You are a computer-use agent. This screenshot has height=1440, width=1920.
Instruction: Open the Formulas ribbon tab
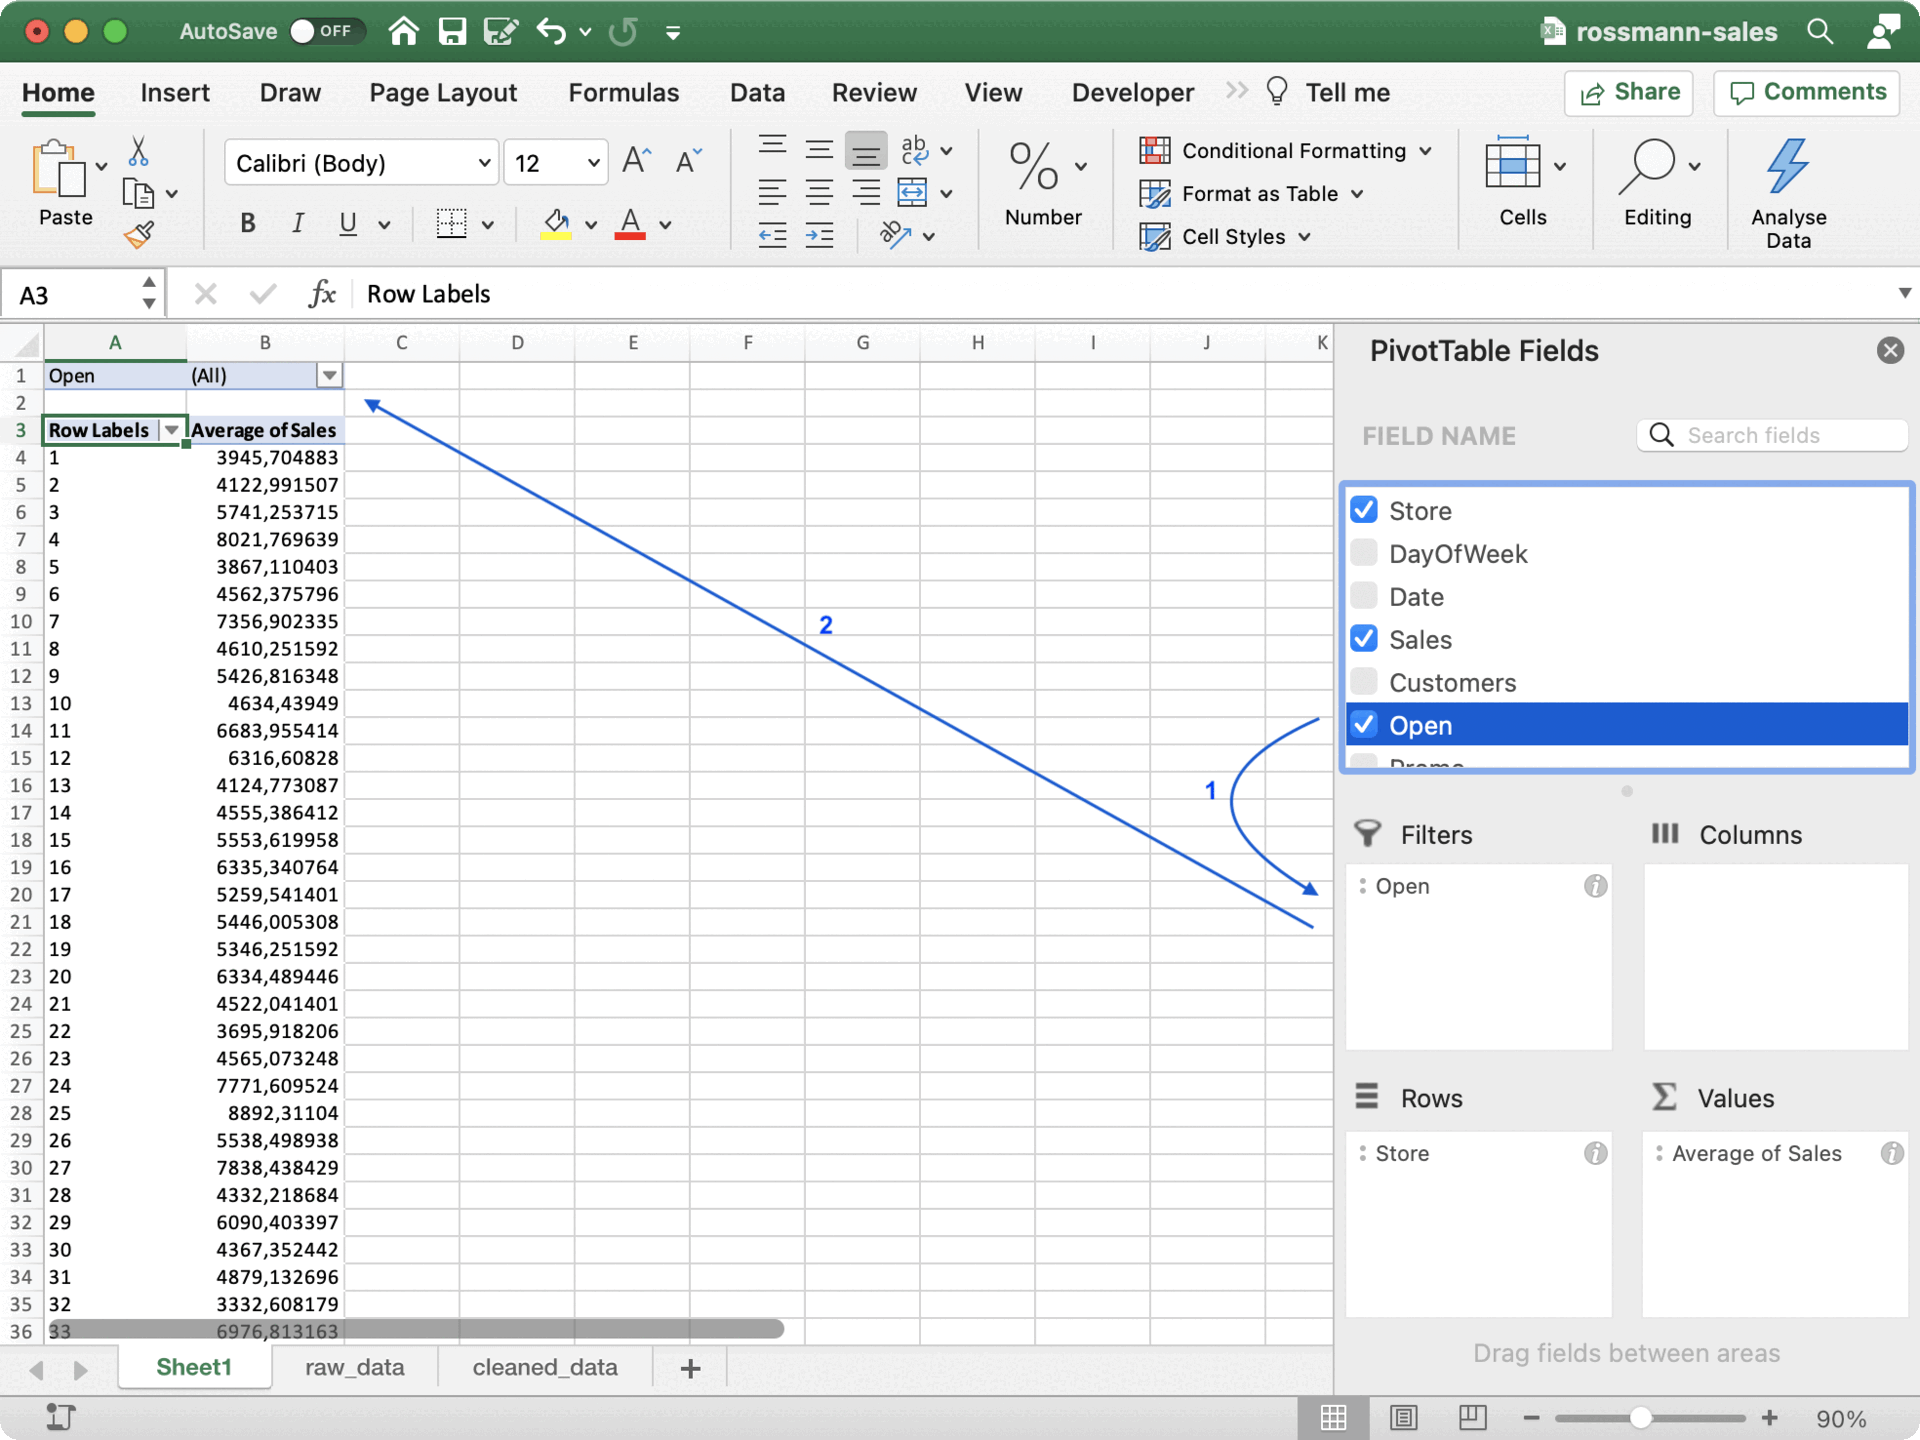[623, 93]
